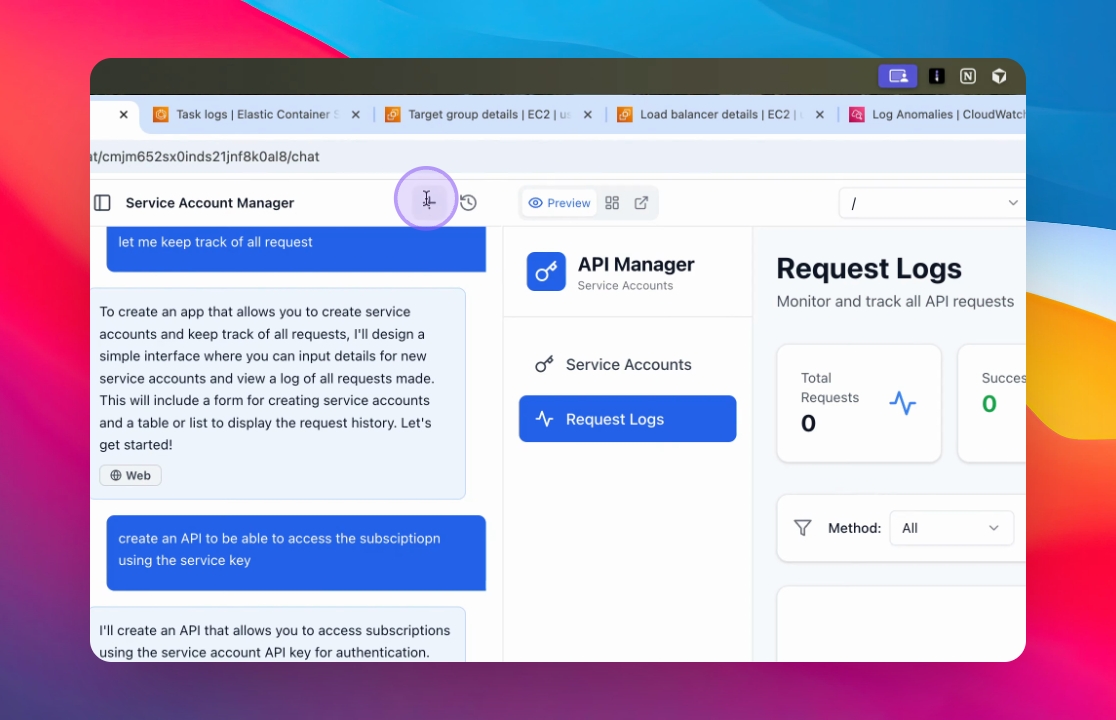1116x720 pixels.
Task: Close the Load balancer details tab
Action: click(x=820, y=115)
